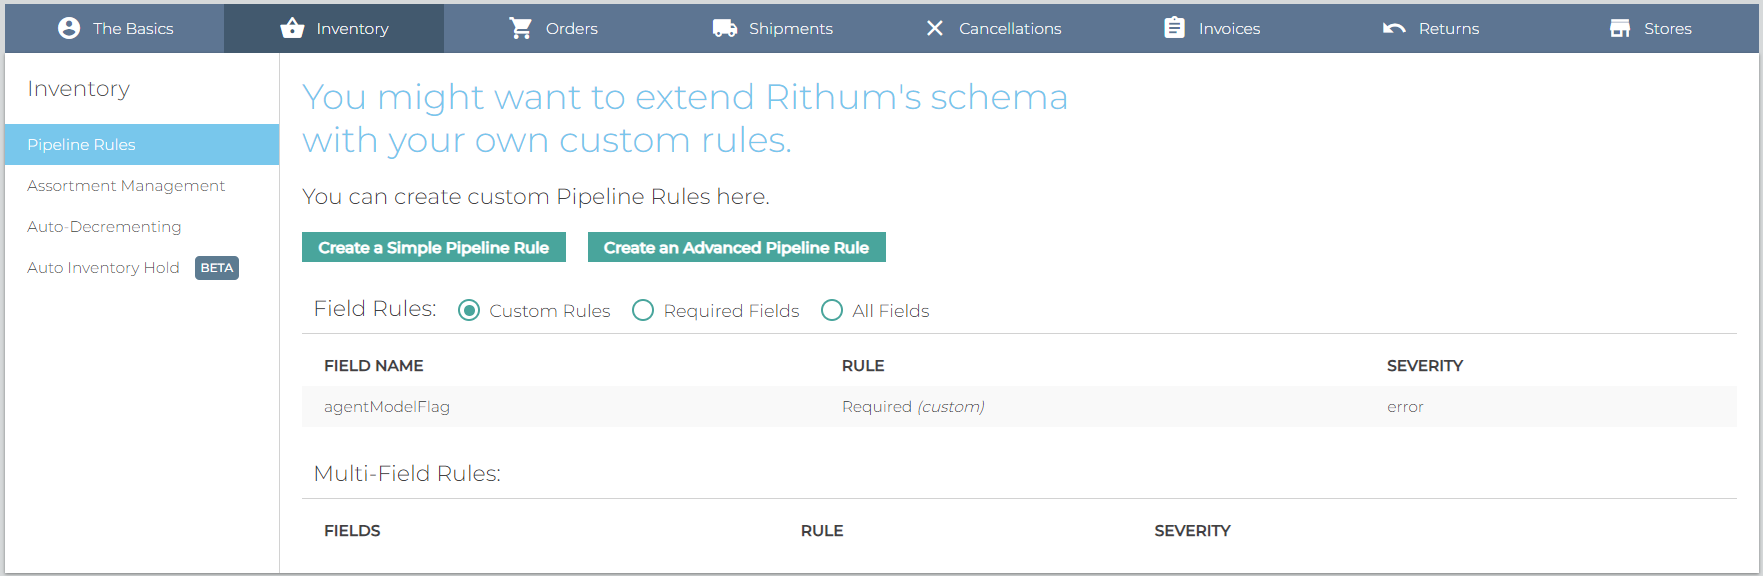1763x576 pixels.
Task: Click the undo arrow Returns icon
Action: click(x=1394, y=28)
